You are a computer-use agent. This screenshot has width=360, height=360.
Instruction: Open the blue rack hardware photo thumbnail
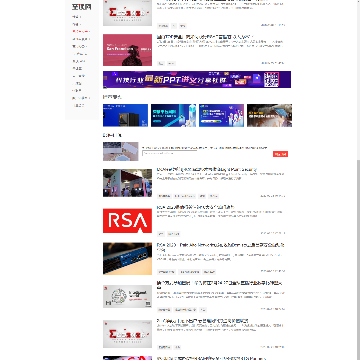127,259
